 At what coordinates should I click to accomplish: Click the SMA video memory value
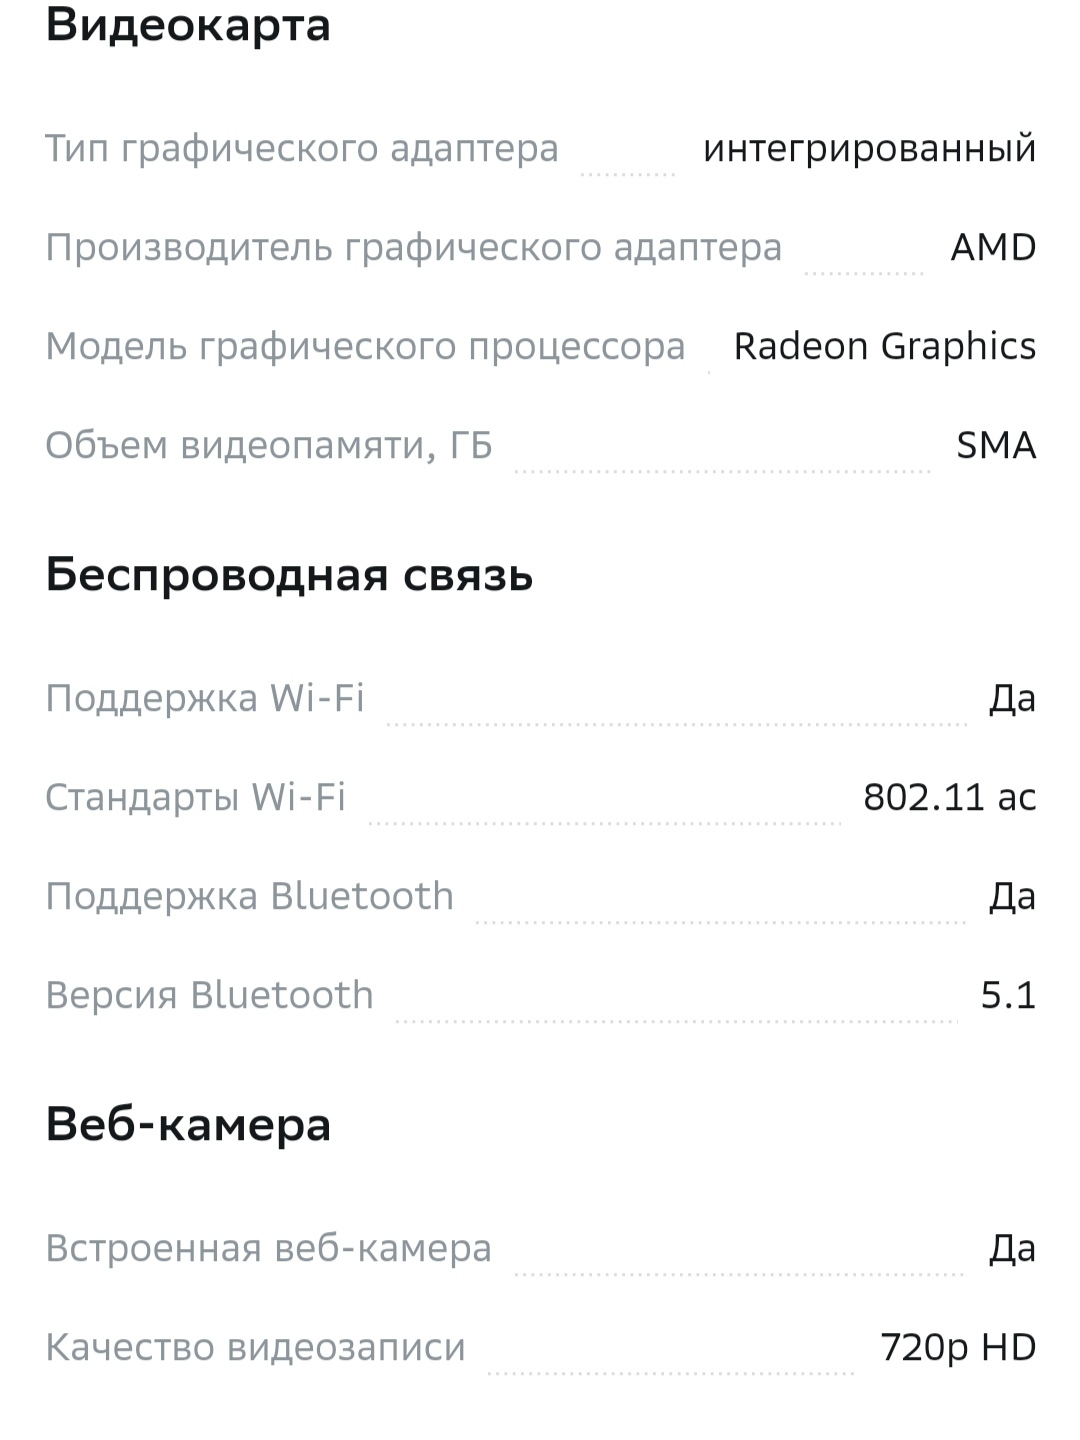995,445
